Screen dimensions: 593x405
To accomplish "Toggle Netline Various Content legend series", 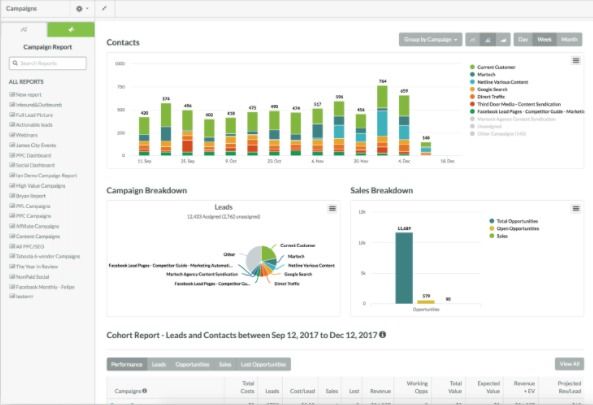I will click(x=499, y=82).
